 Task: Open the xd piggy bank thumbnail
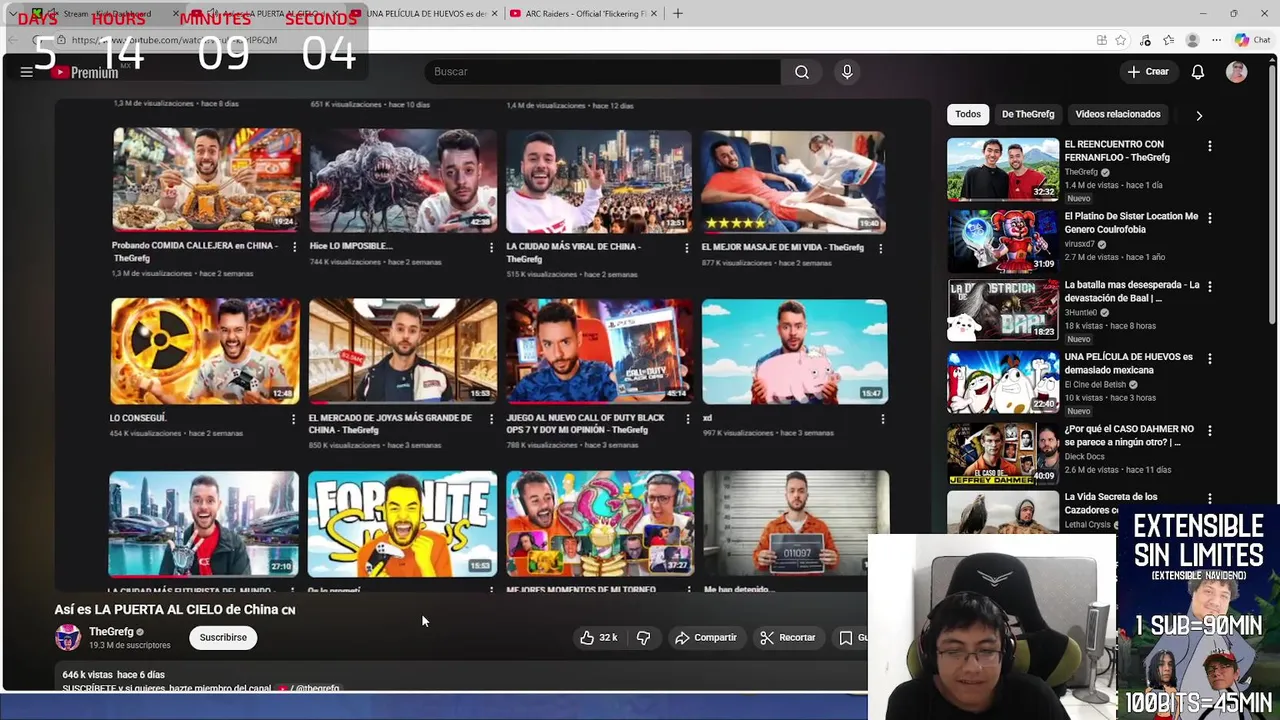[x=794, y=351]
